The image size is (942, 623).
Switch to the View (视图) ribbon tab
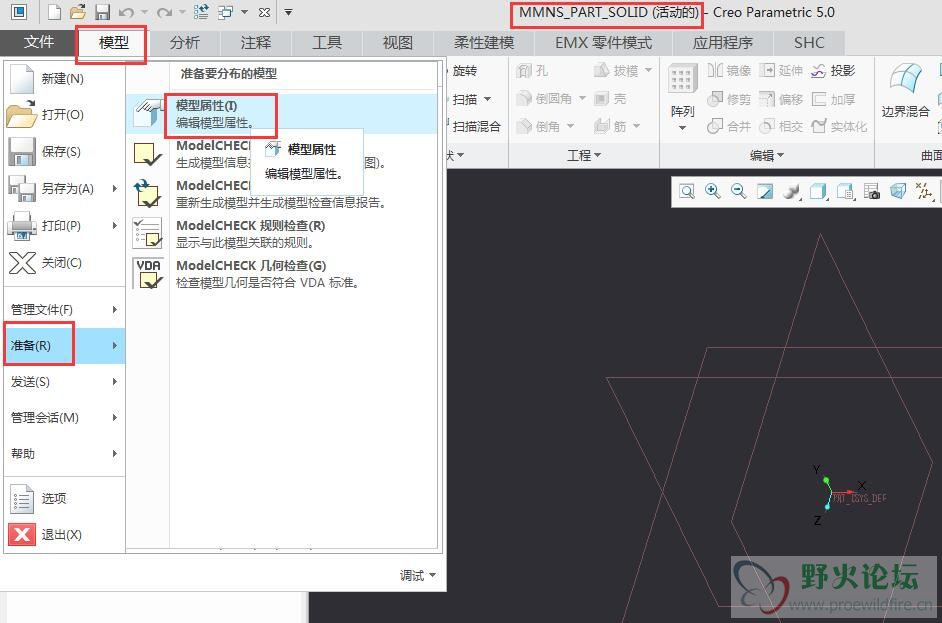coord(398,43)
